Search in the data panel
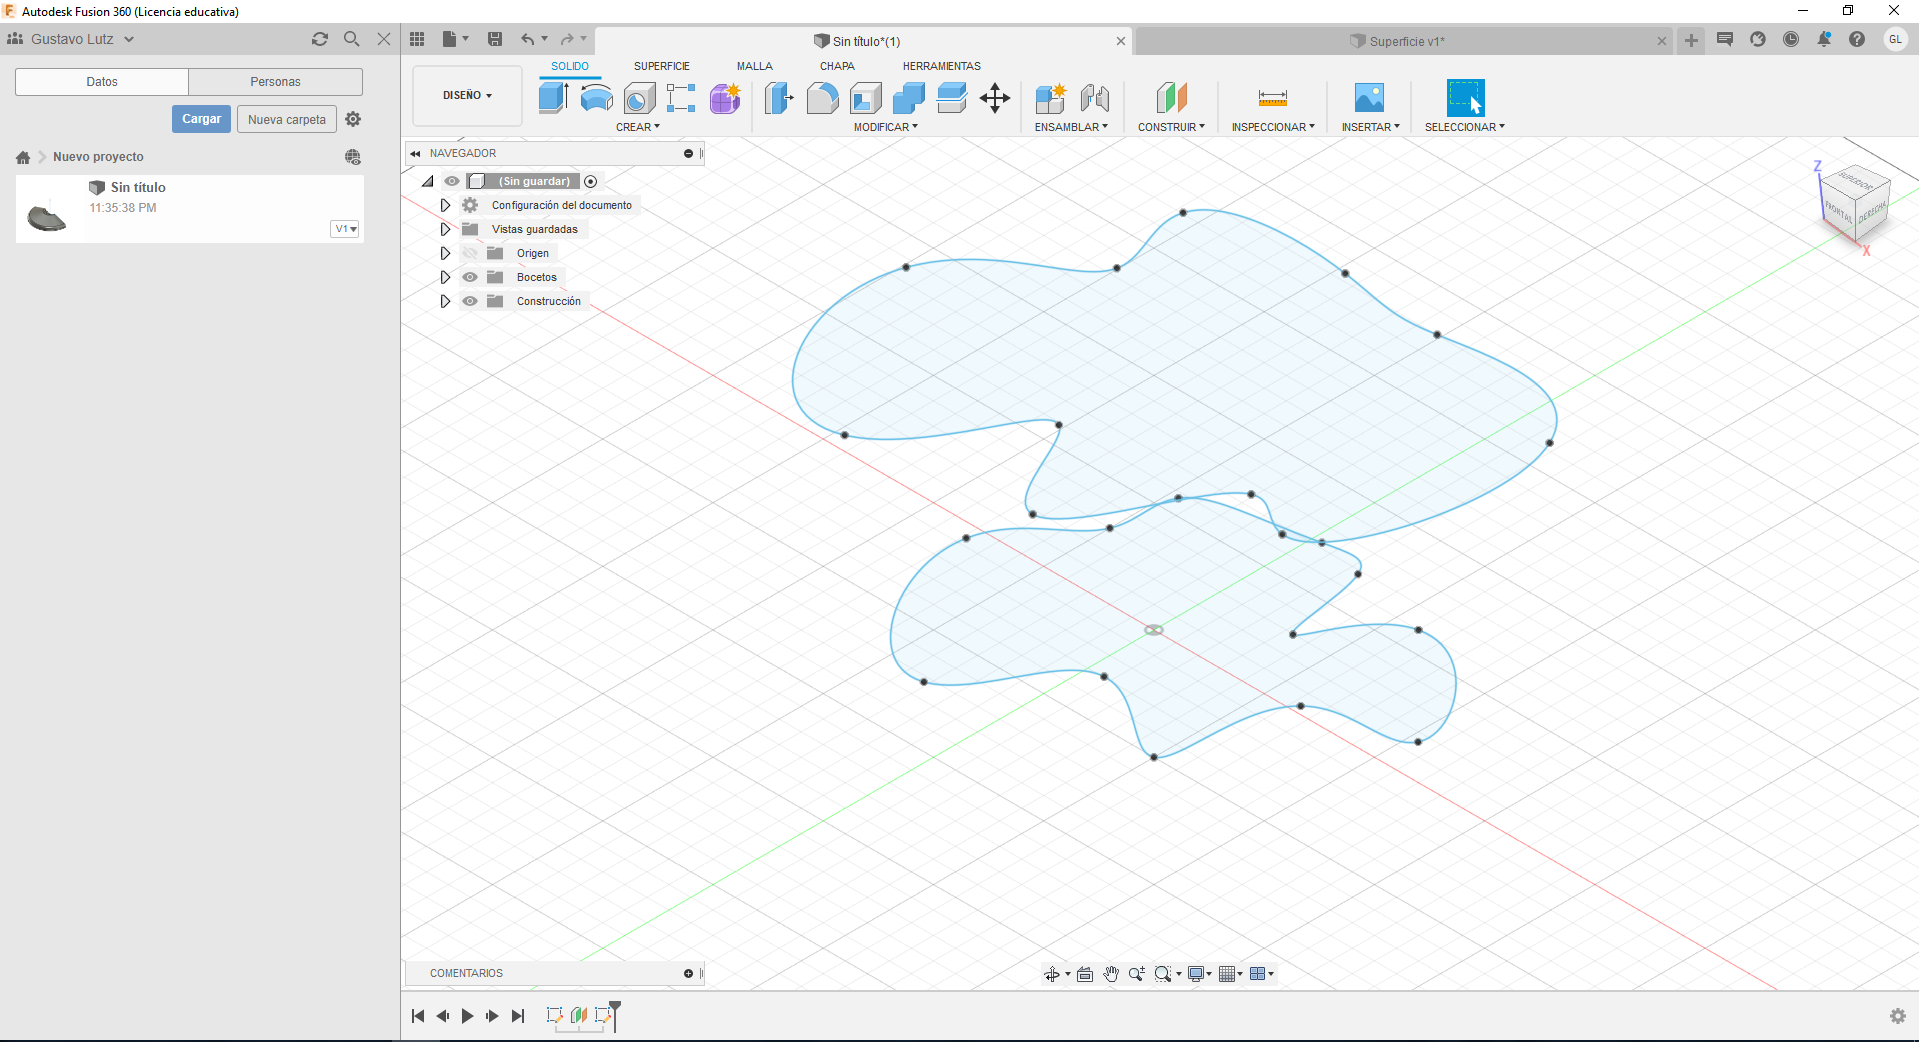Image resolution: width=1919 pixels, height=1042 pixels. [x=352, y=39]
